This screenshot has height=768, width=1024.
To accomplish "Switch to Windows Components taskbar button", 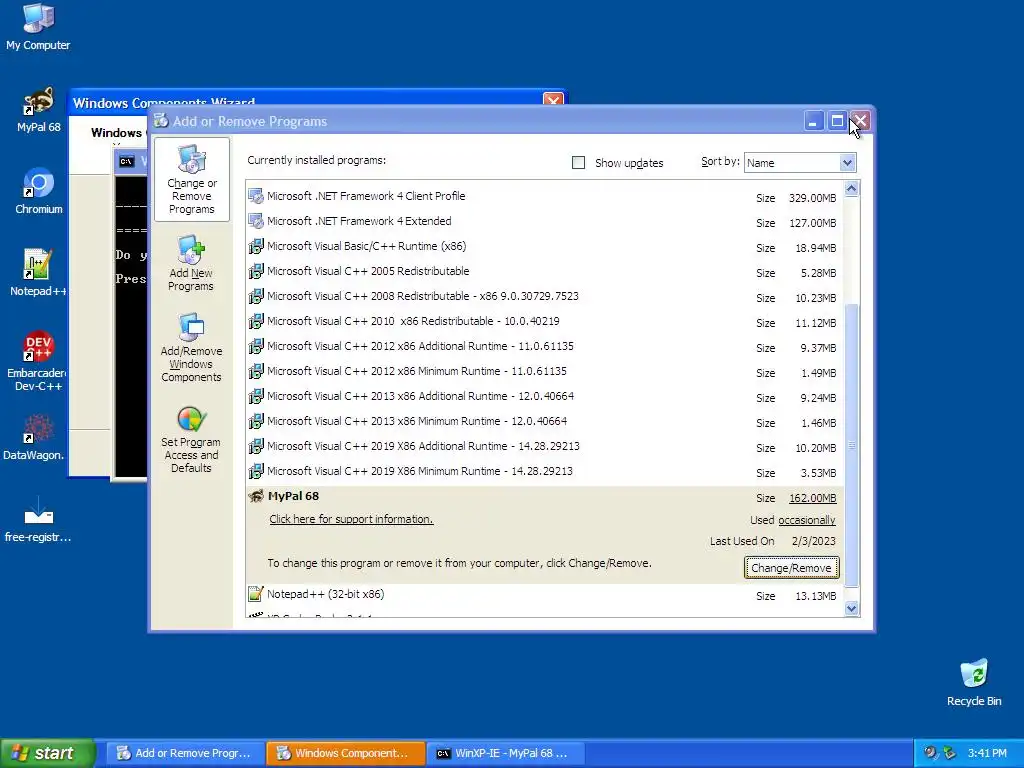I will 345,753.
